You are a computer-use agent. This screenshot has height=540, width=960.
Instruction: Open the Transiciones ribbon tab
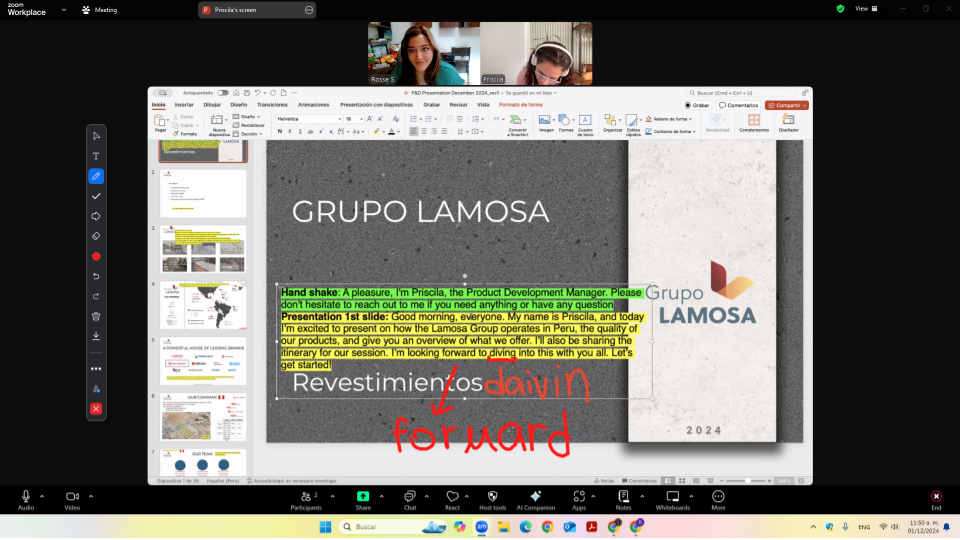pyautogui.click(x=272, y=105)
